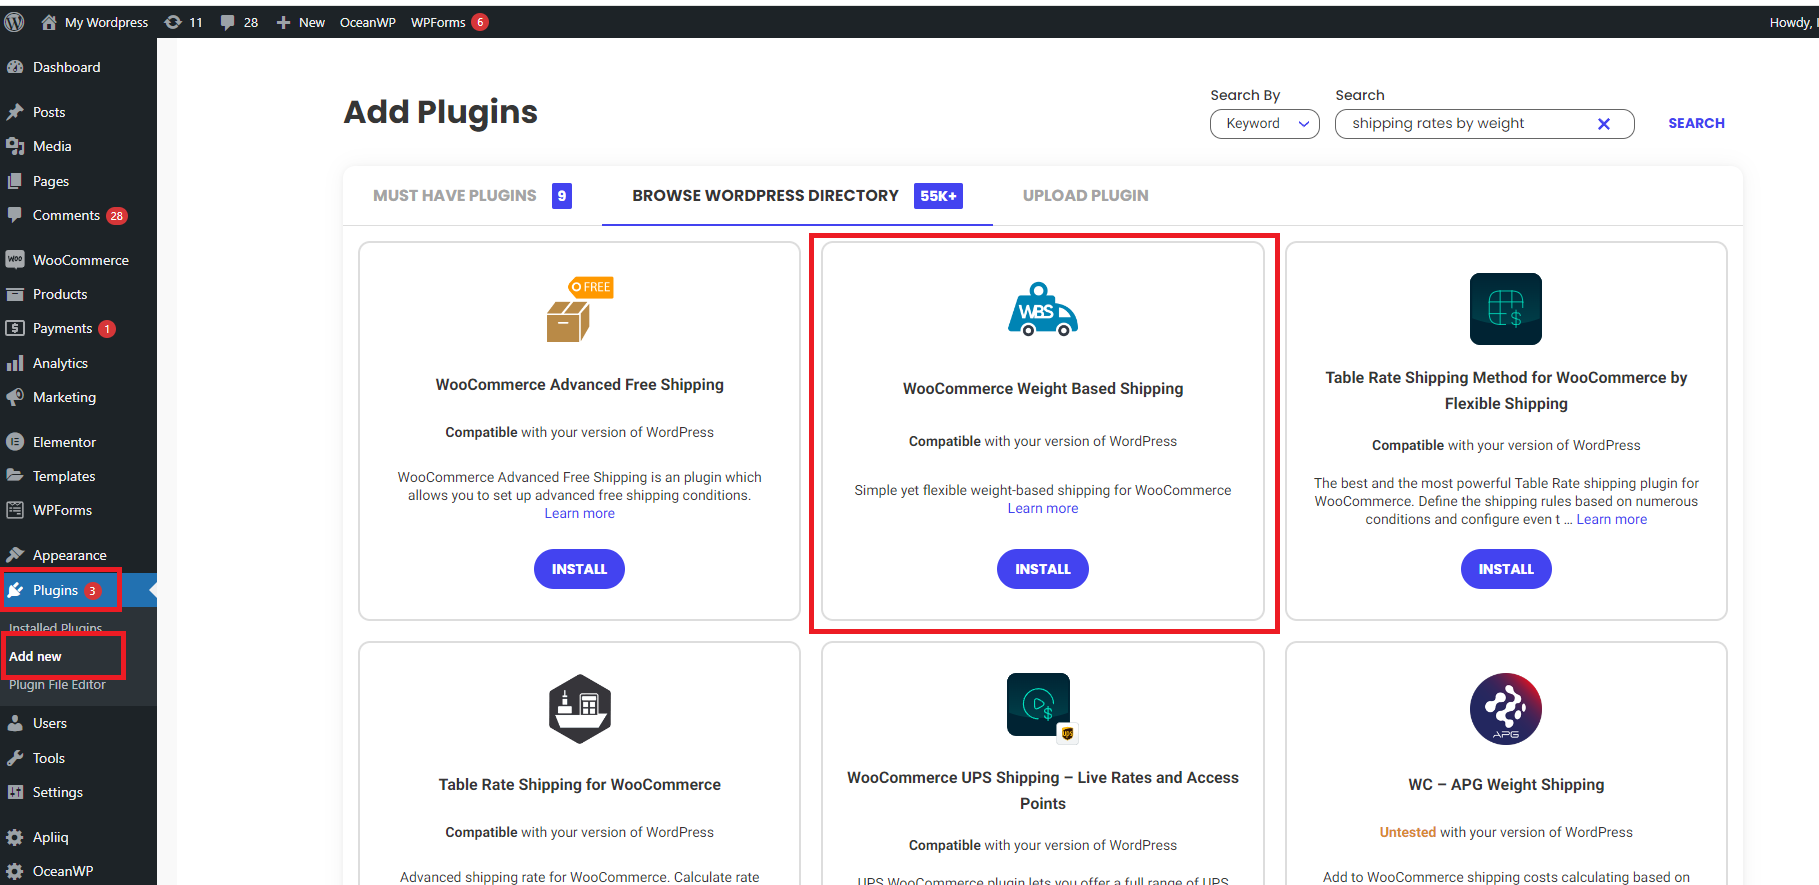Viewport: 1819px width, 885px height.
Task: Click the WC – APG Weight Shipping title
Action: point(1506,784)
